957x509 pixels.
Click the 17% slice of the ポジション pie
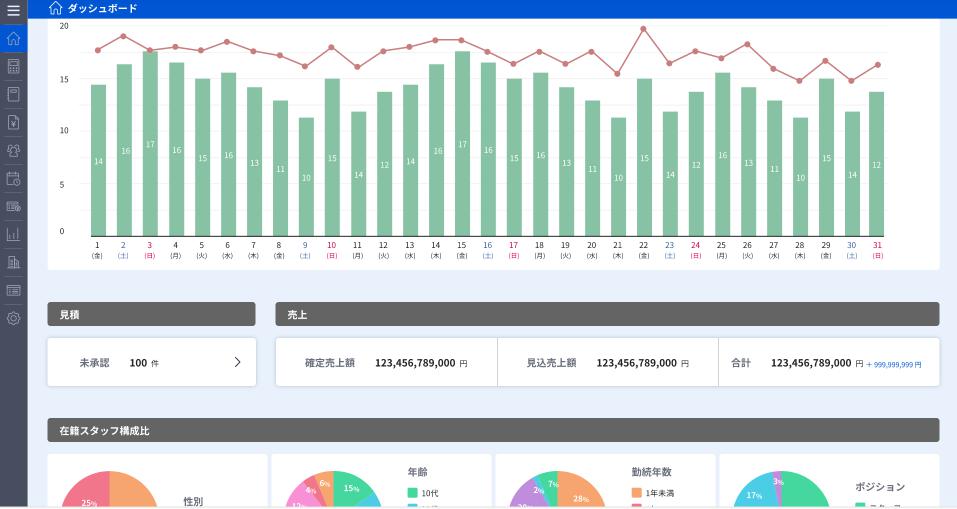[753, 494]
